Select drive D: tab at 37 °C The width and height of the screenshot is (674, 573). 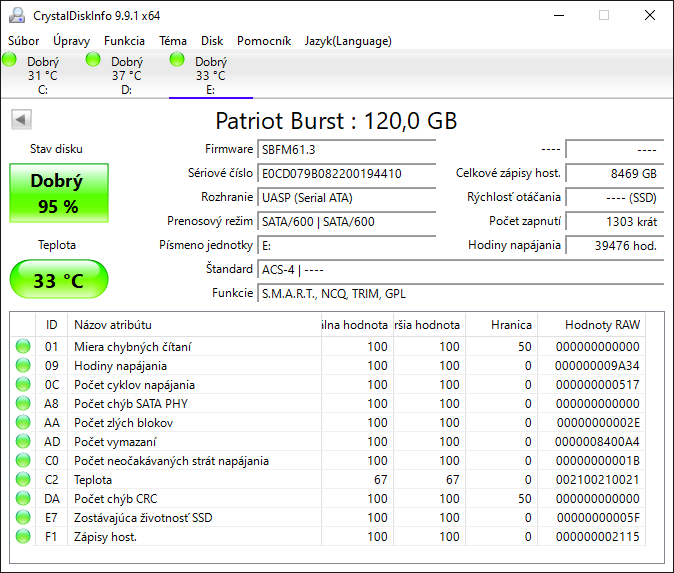(127, 75)
